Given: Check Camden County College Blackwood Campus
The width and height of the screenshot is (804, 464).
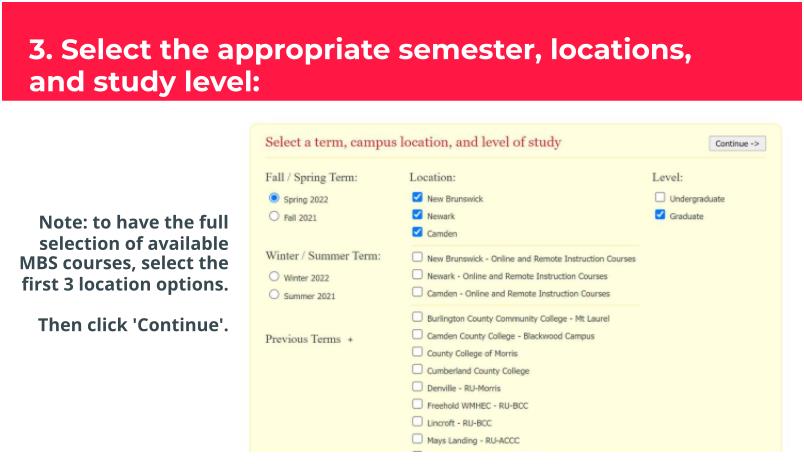Looking at the screenshot, I should pos(417,335).
